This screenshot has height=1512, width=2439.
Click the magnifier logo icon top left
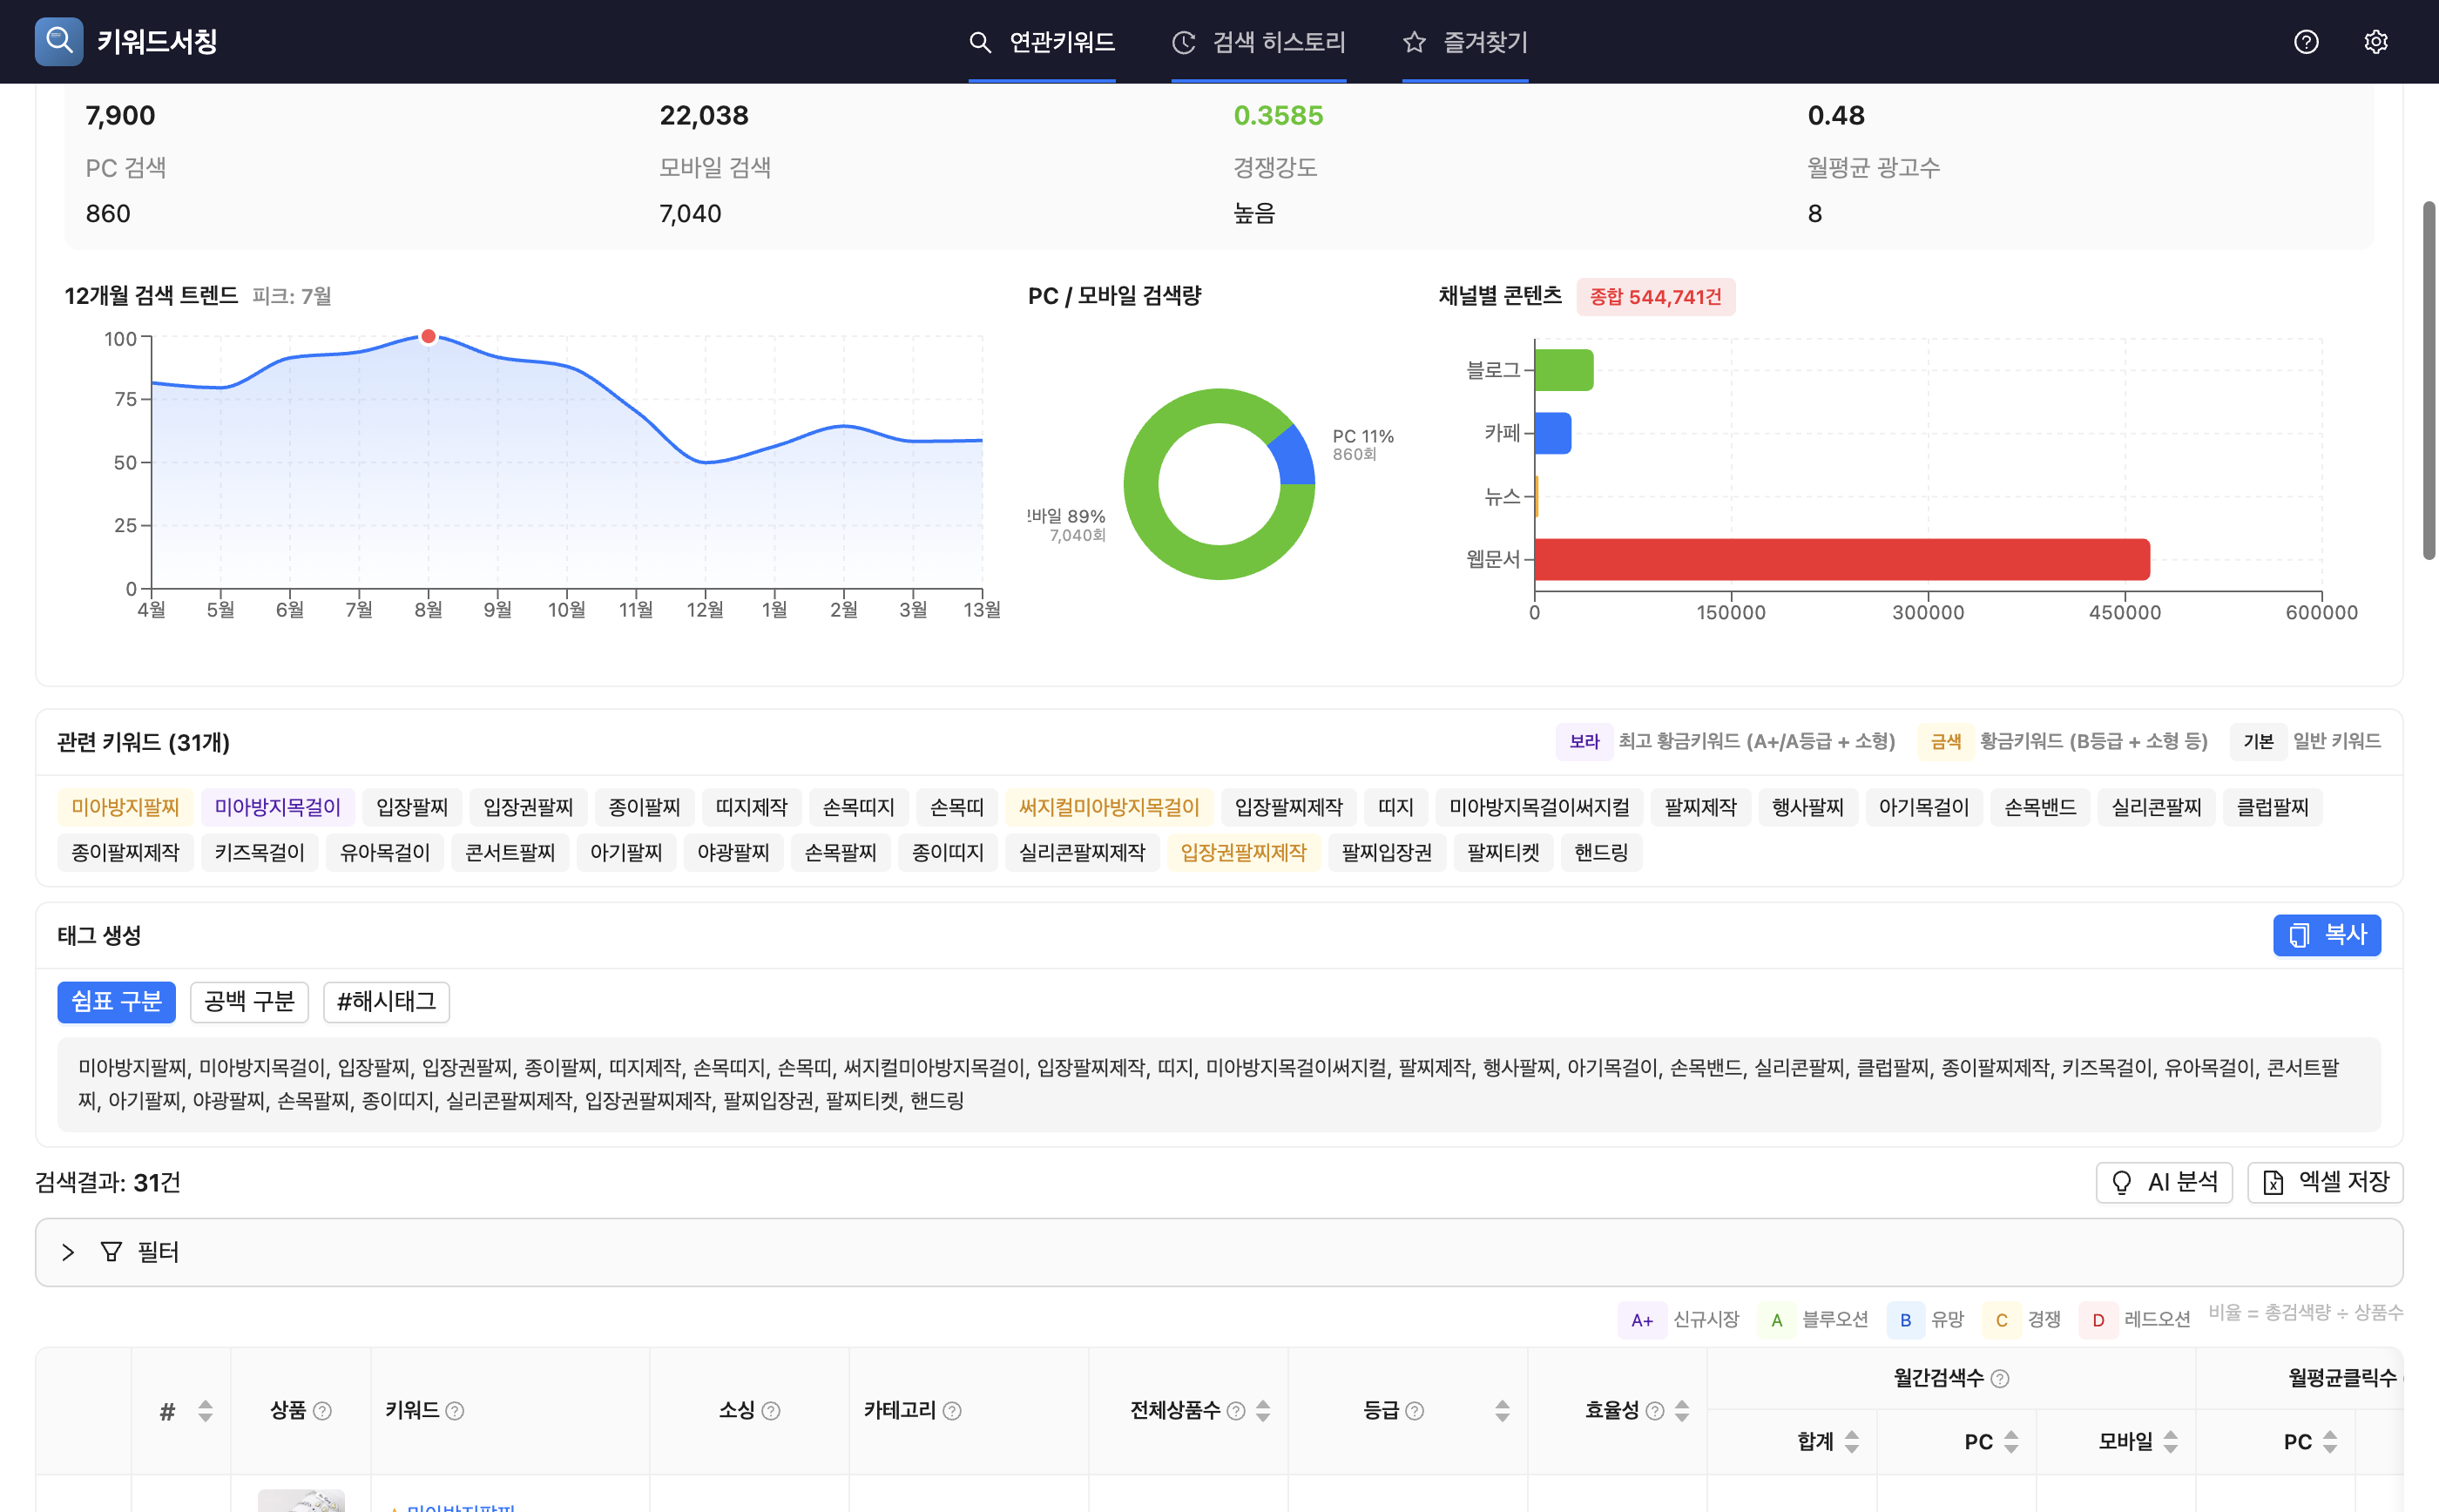coord(57,41)
